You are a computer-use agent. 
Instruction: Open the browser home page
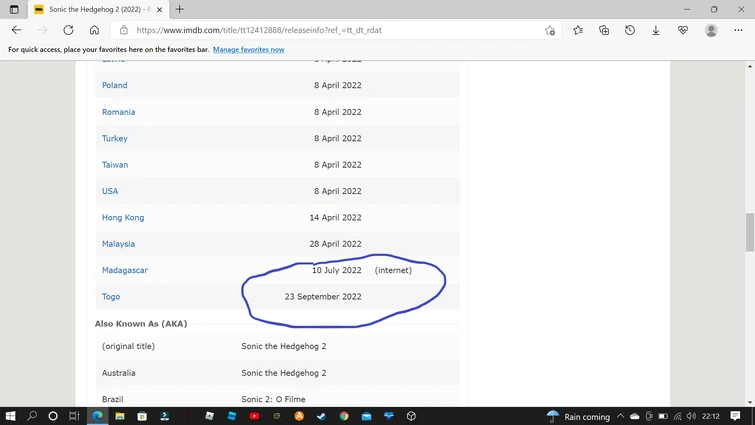94,30
